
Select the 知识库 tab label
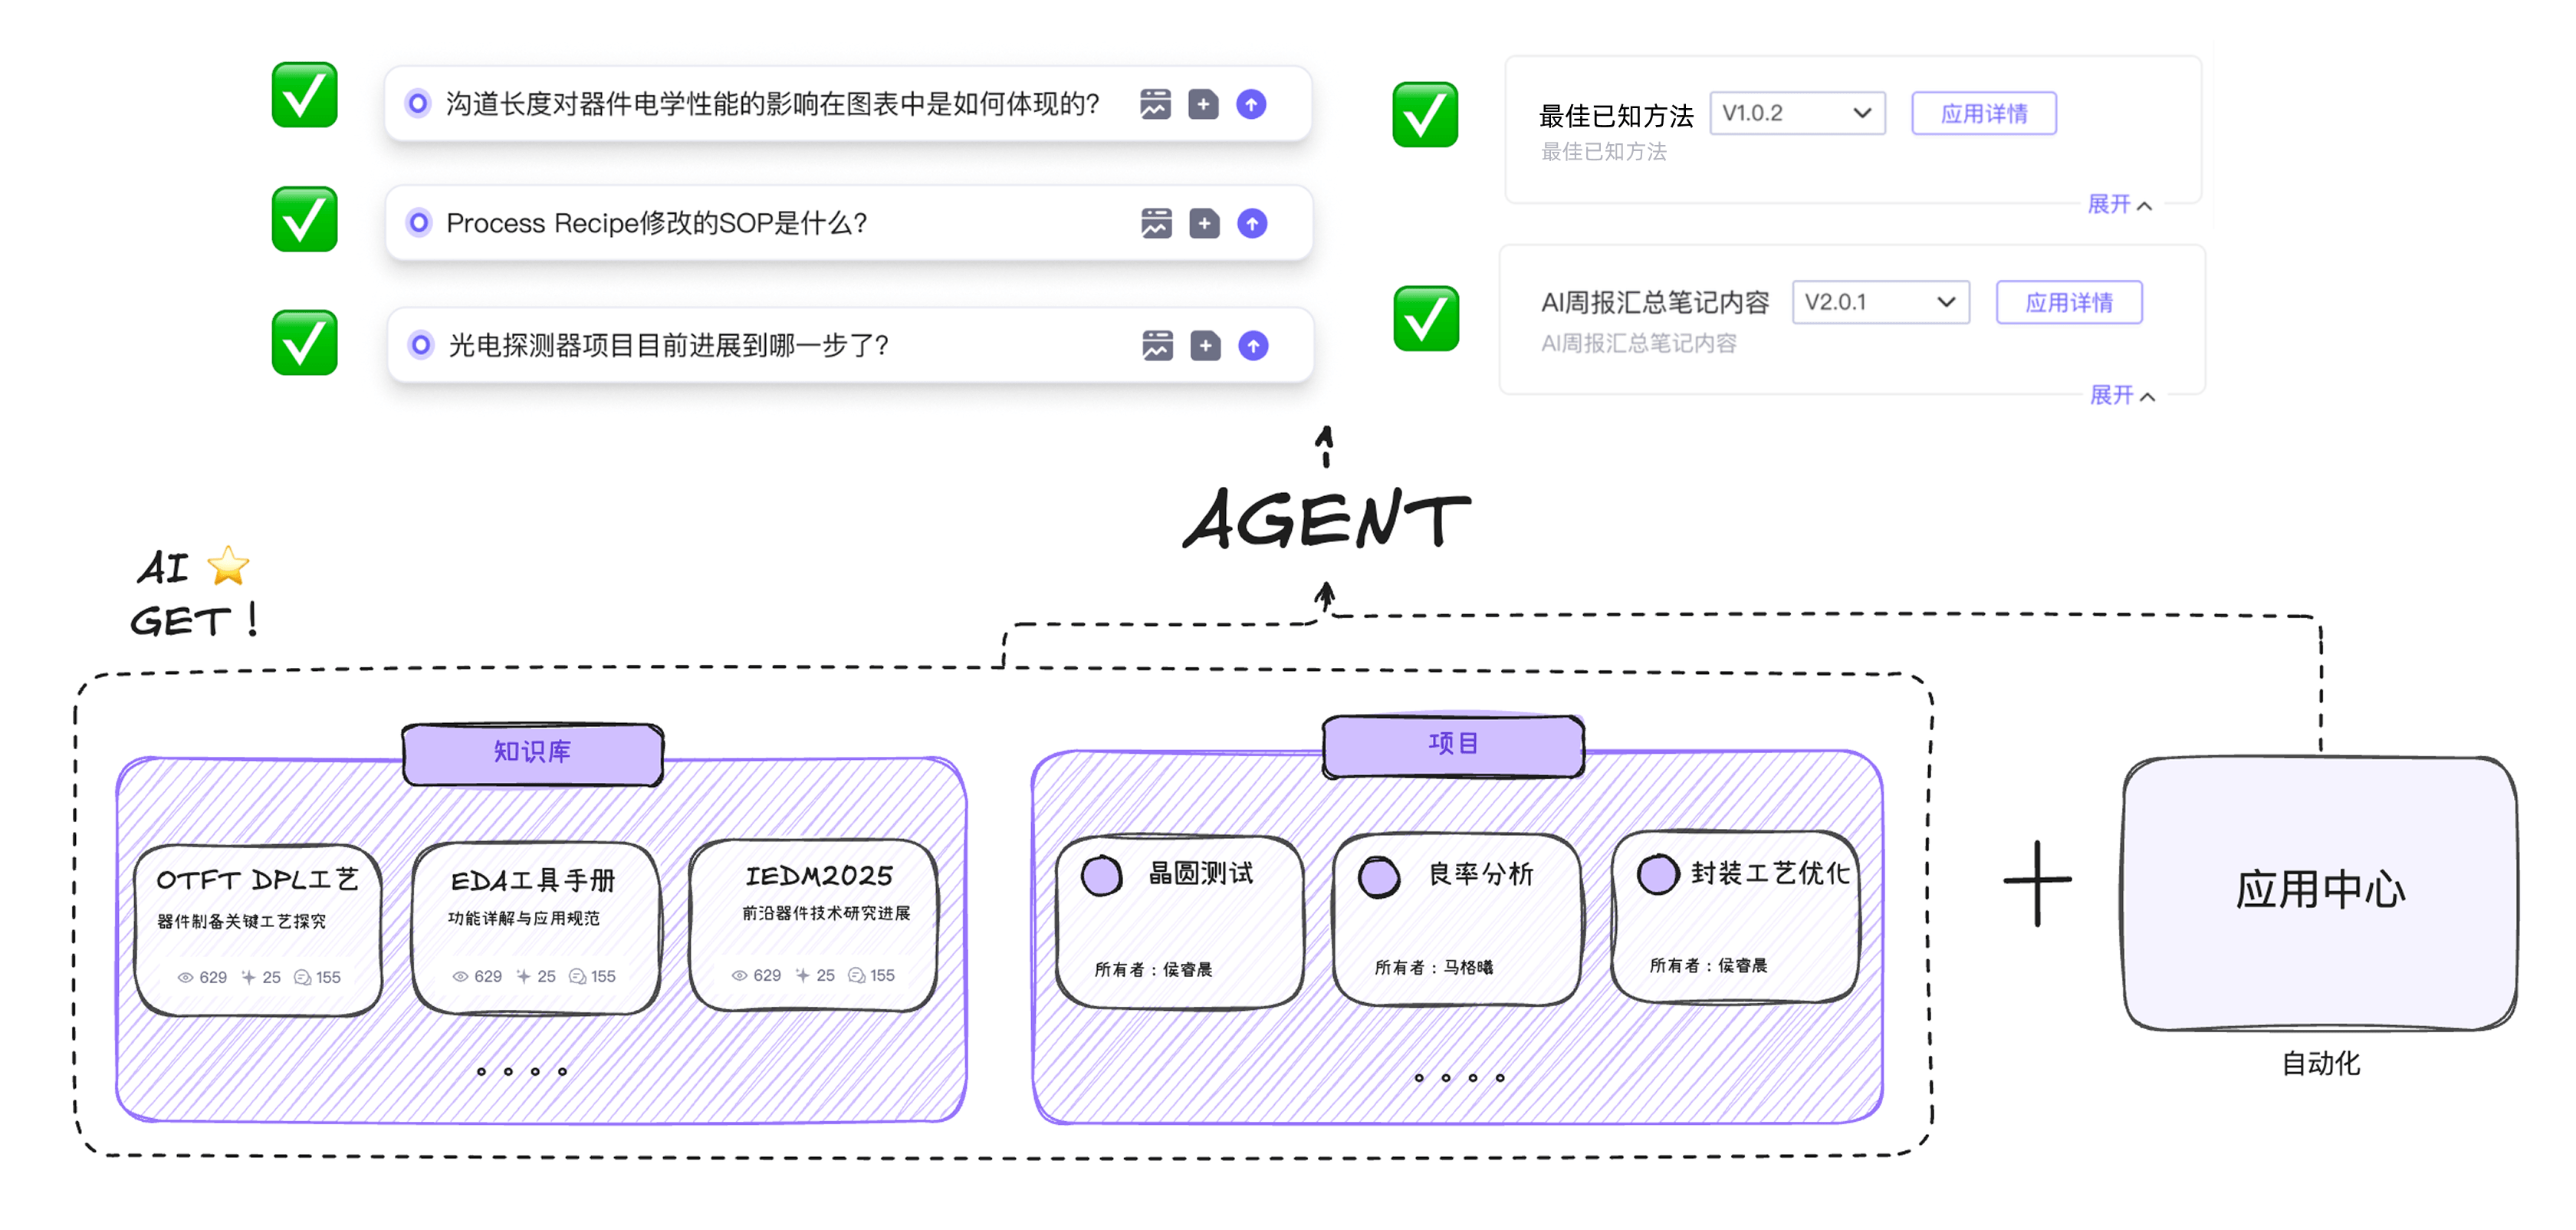point(532,752)
